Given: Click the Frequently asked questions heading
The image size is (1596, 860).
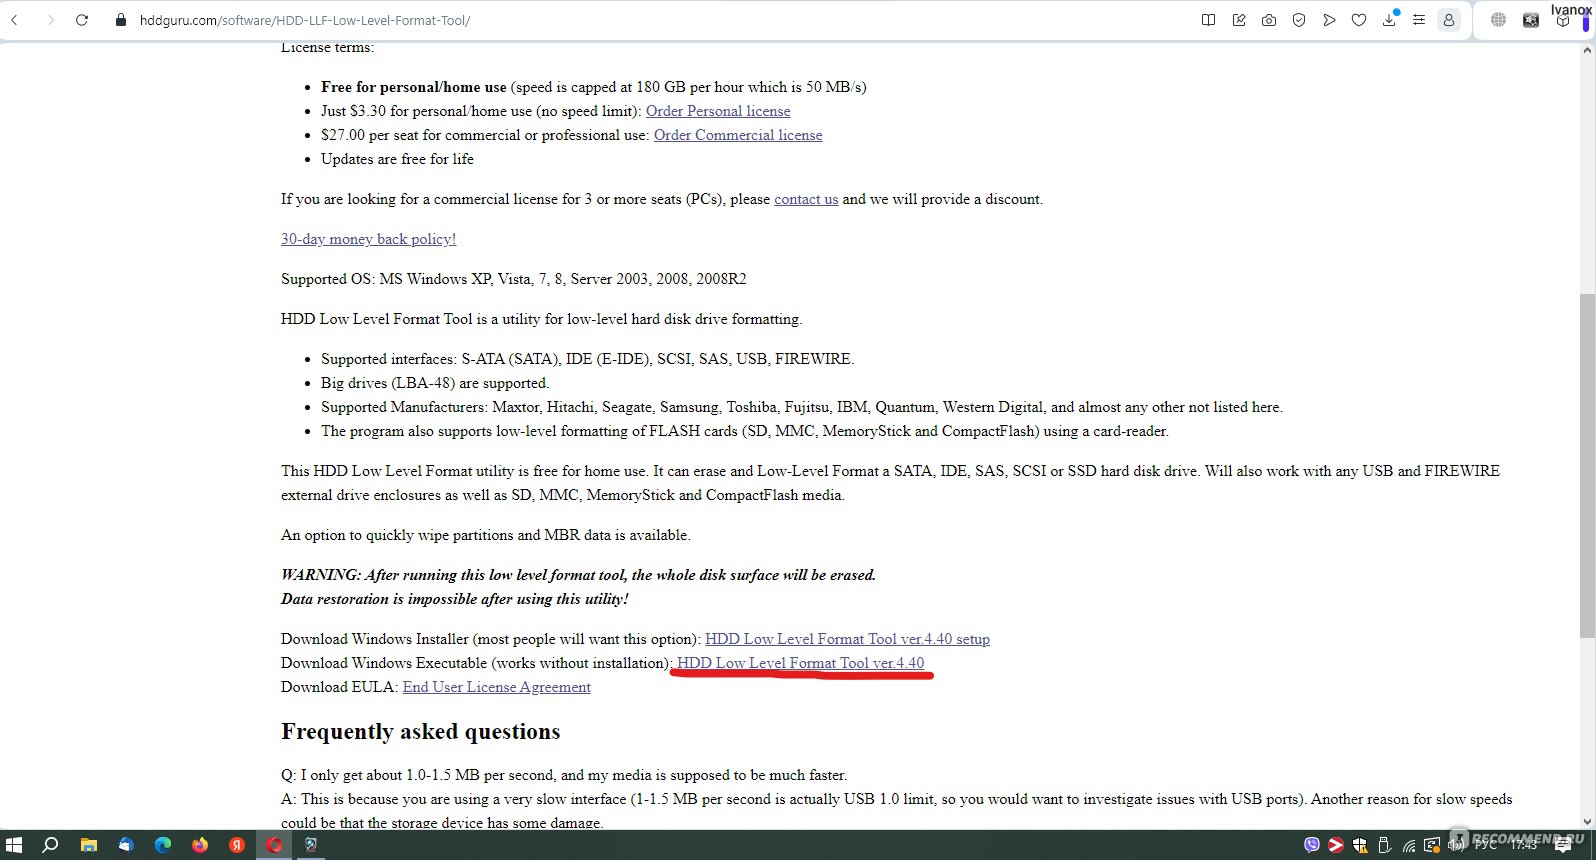Looking at the screenshot, I should point(420,731).
